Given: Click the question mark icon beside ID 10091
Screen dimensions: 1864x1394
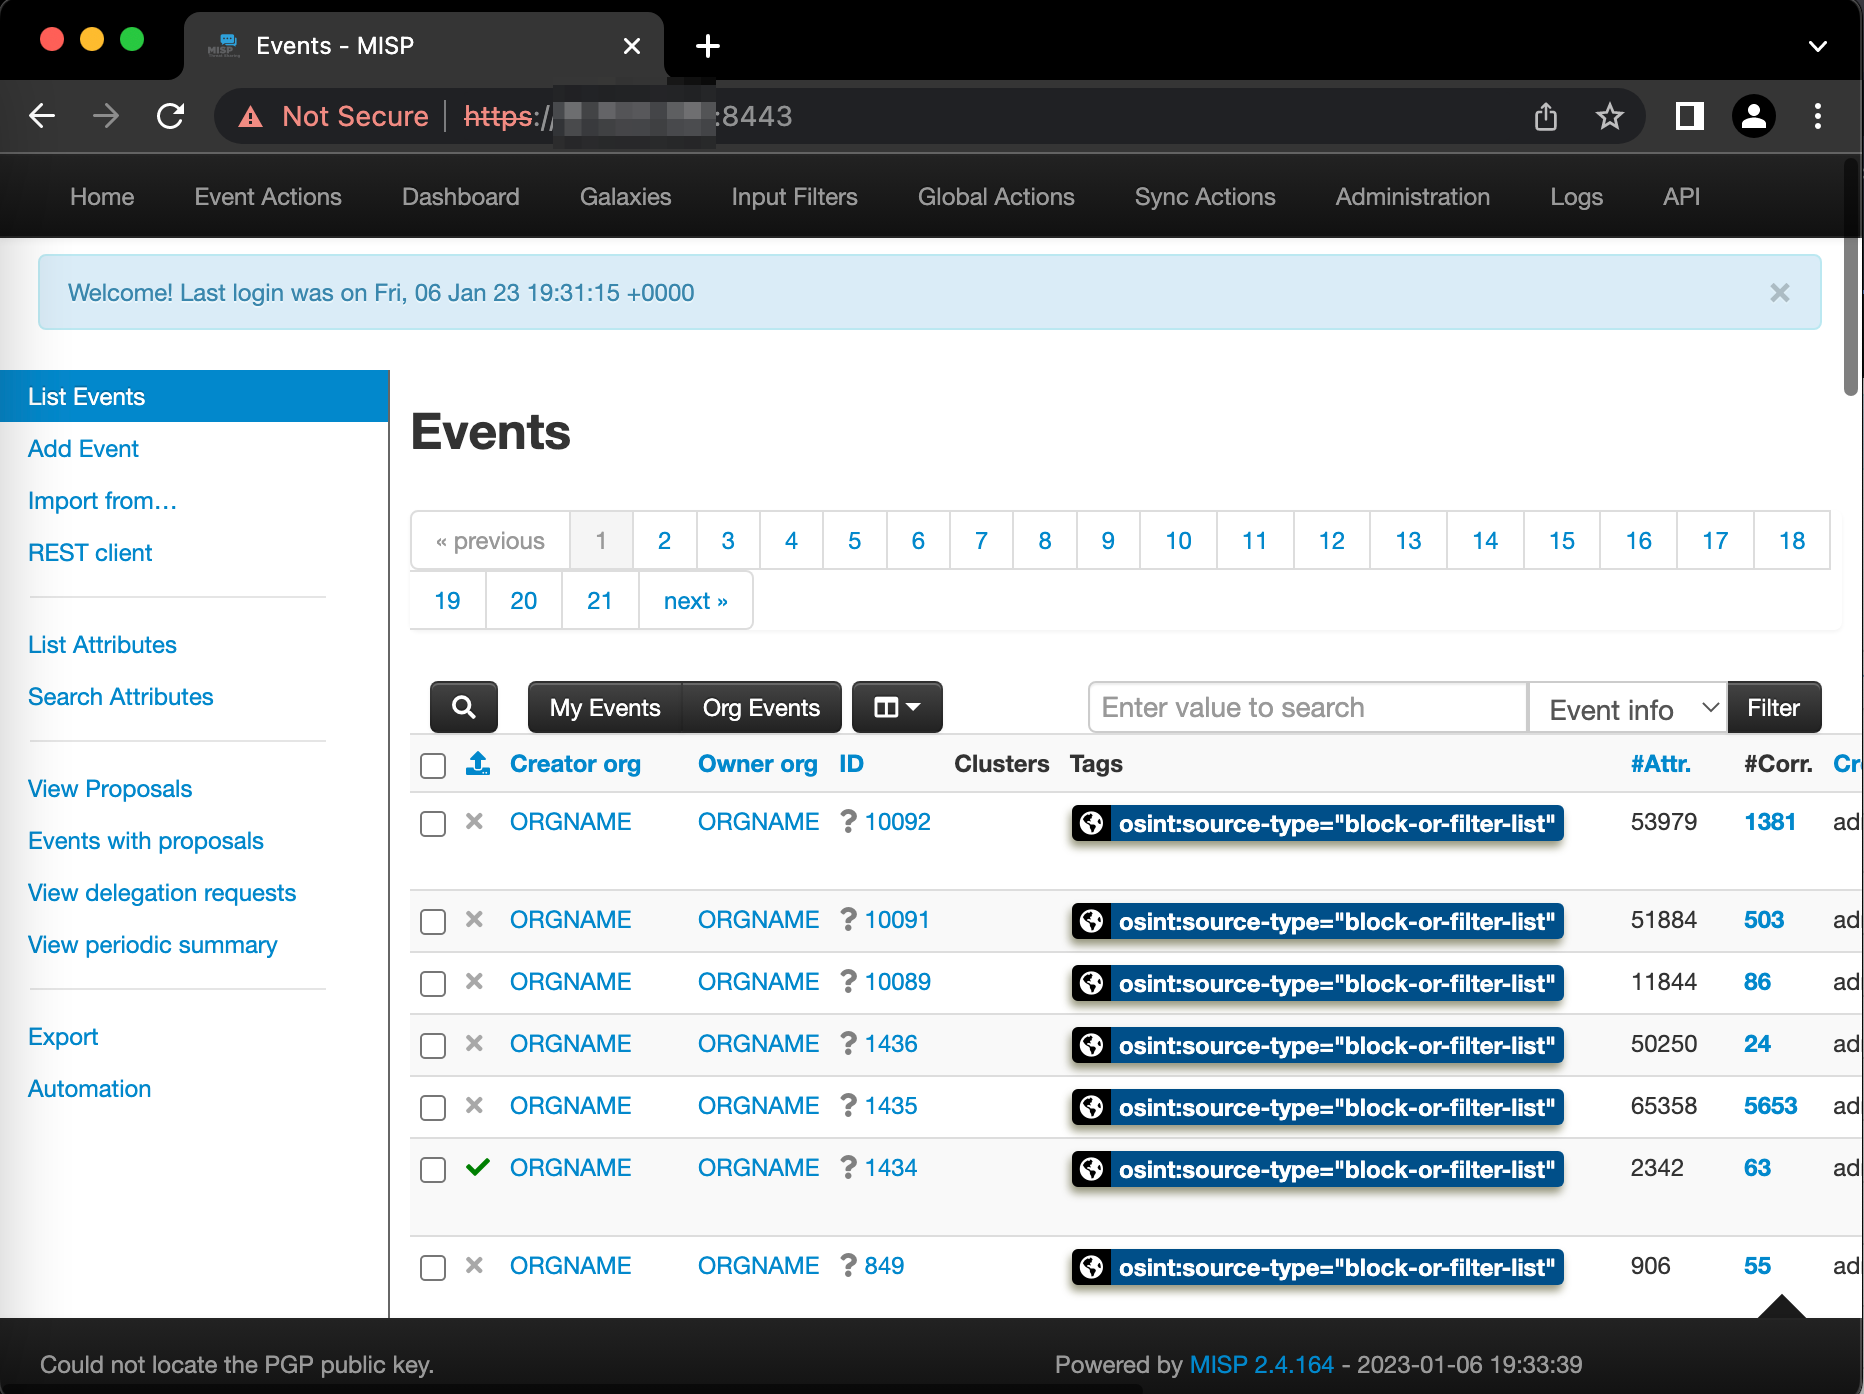Looking at the screenshot, I should (847, 920).
